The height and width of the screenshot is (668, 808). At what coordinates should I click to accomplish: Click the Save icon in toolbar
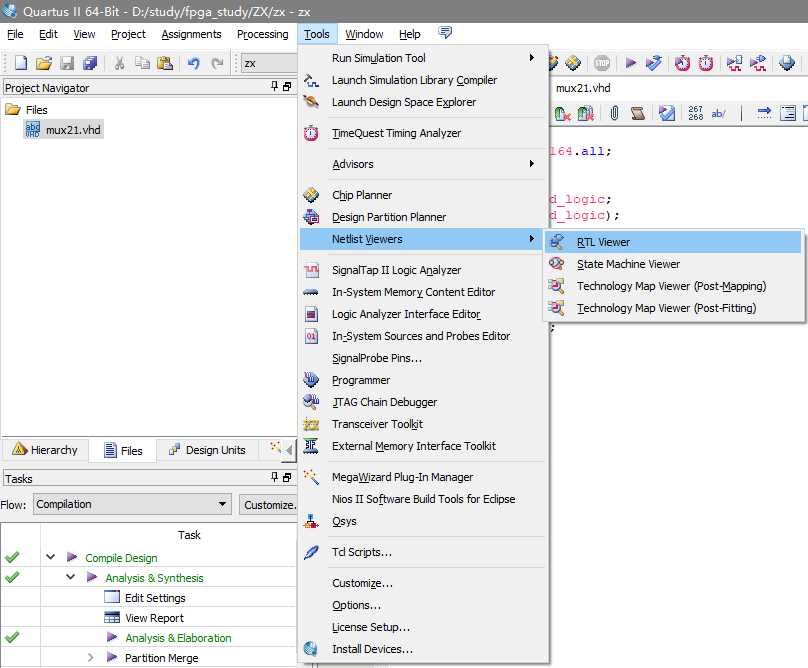67,63
